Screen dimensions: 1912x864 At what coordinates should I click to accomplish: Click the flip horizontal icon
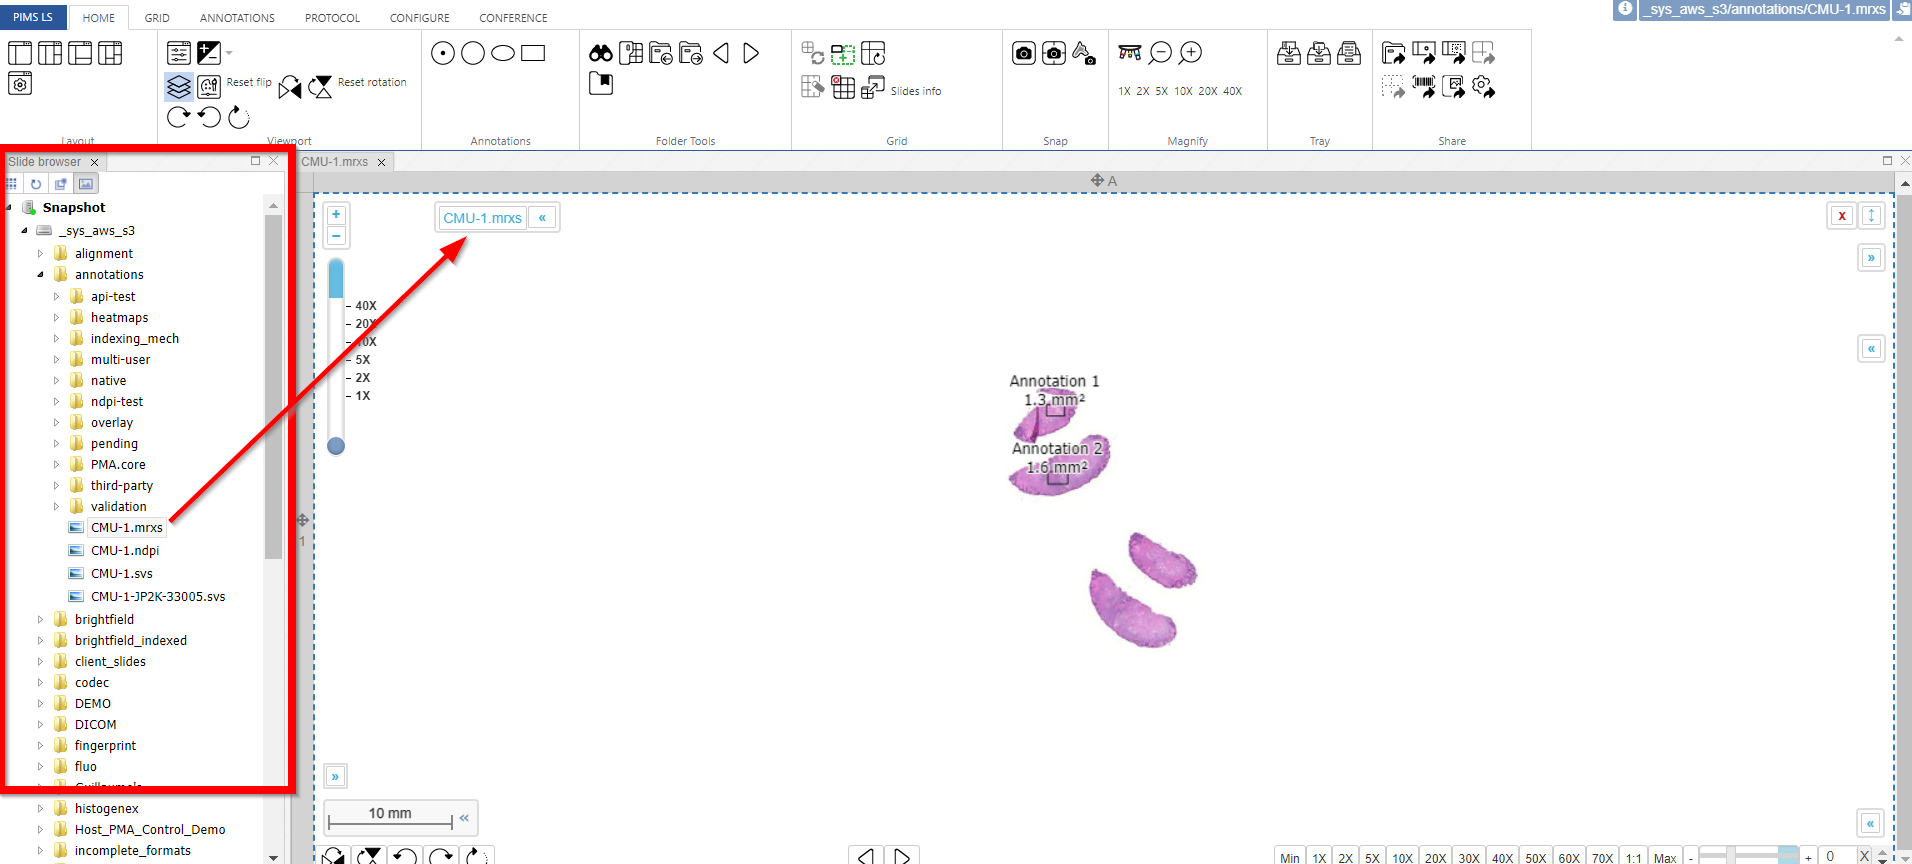click(290, 87)
